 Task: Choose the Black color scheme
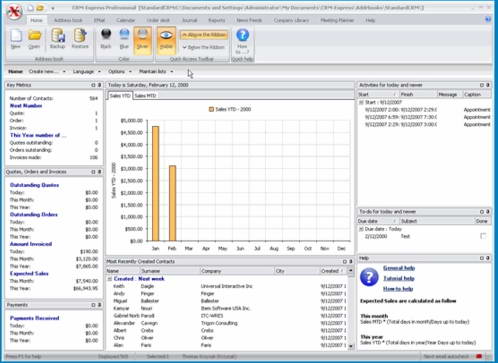coord(106,39)
